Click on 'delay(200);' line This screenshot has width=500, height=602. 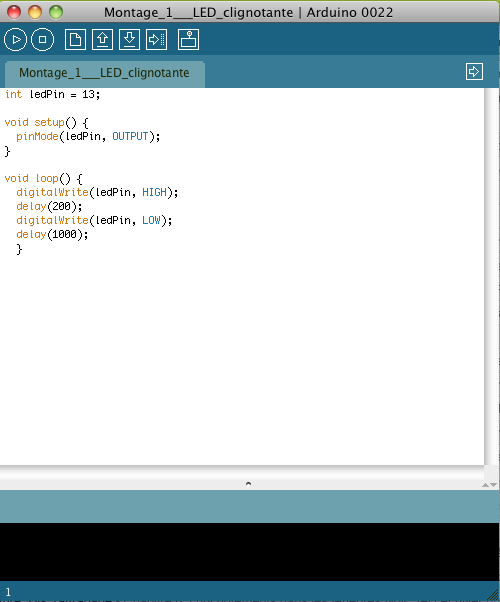click(49, 207)
